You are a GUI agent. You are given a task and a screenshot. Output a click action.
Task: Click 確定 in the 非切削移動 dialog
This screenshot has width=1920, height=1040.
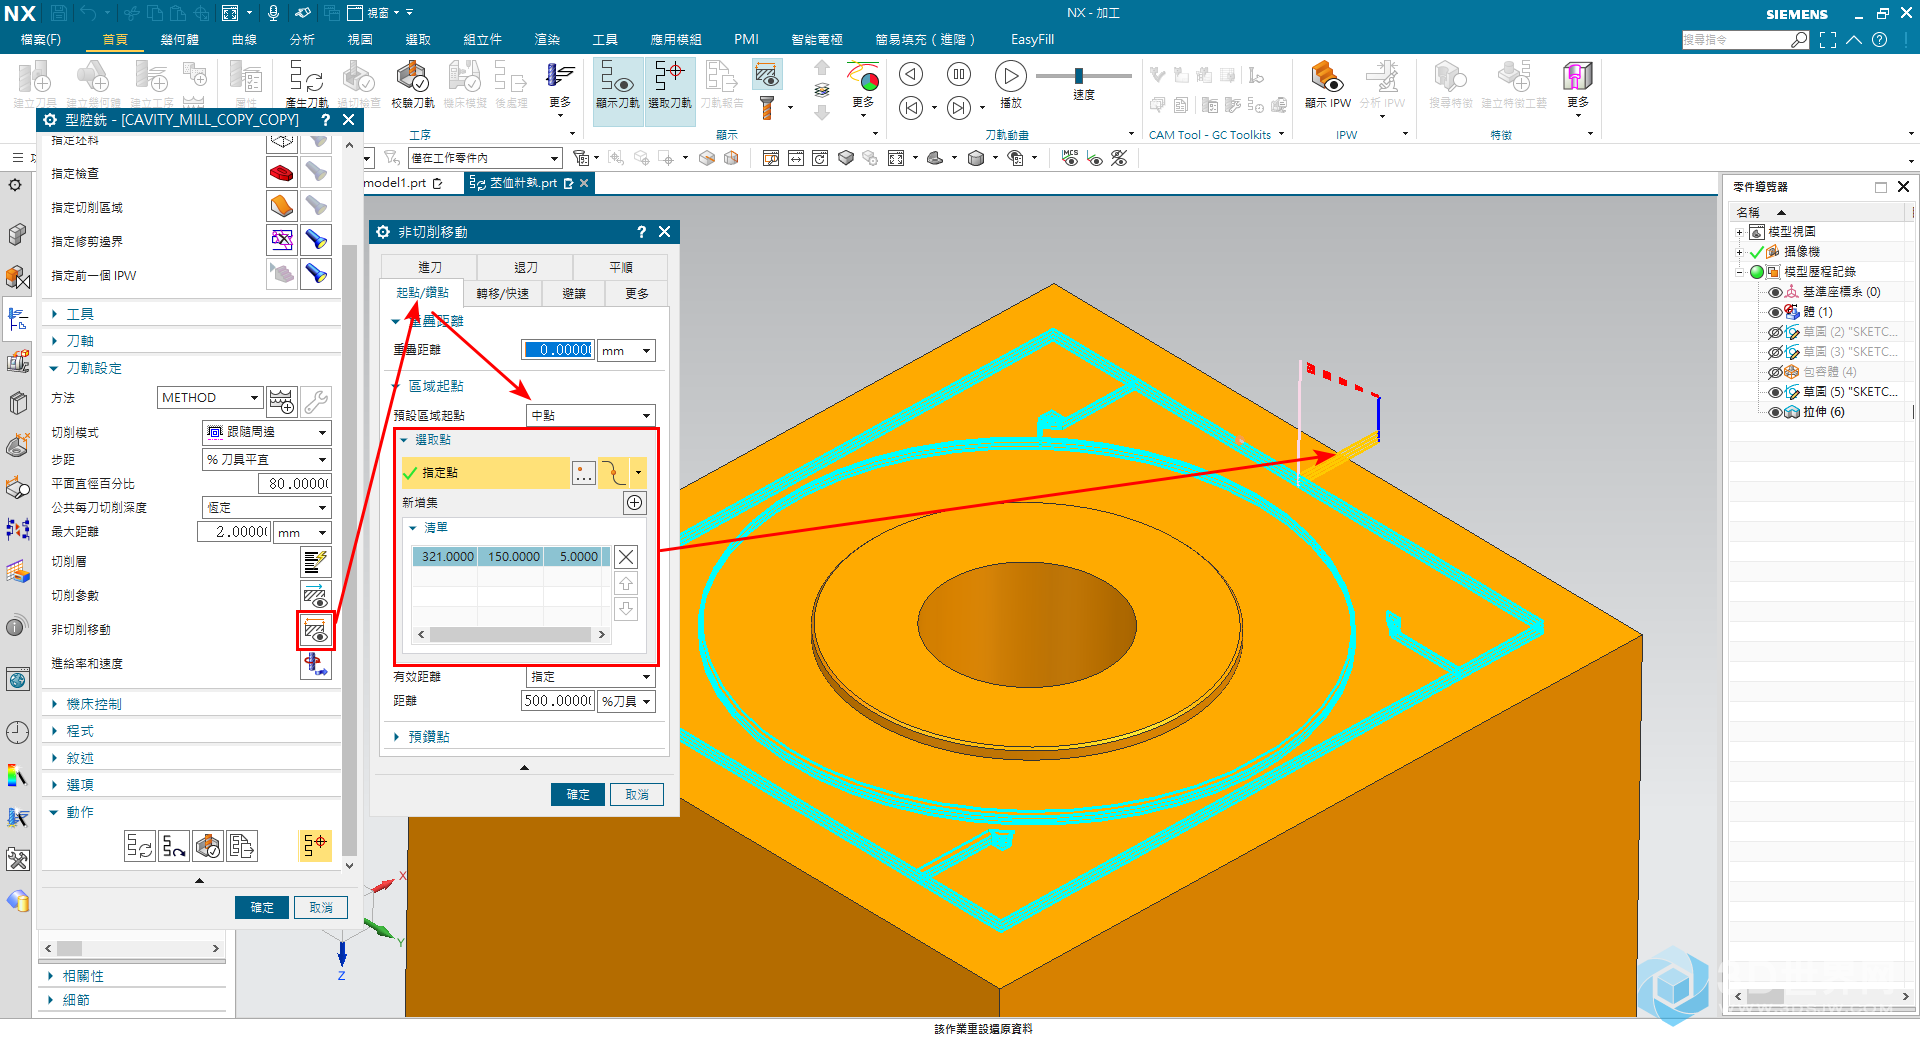[x=578, y=794]
